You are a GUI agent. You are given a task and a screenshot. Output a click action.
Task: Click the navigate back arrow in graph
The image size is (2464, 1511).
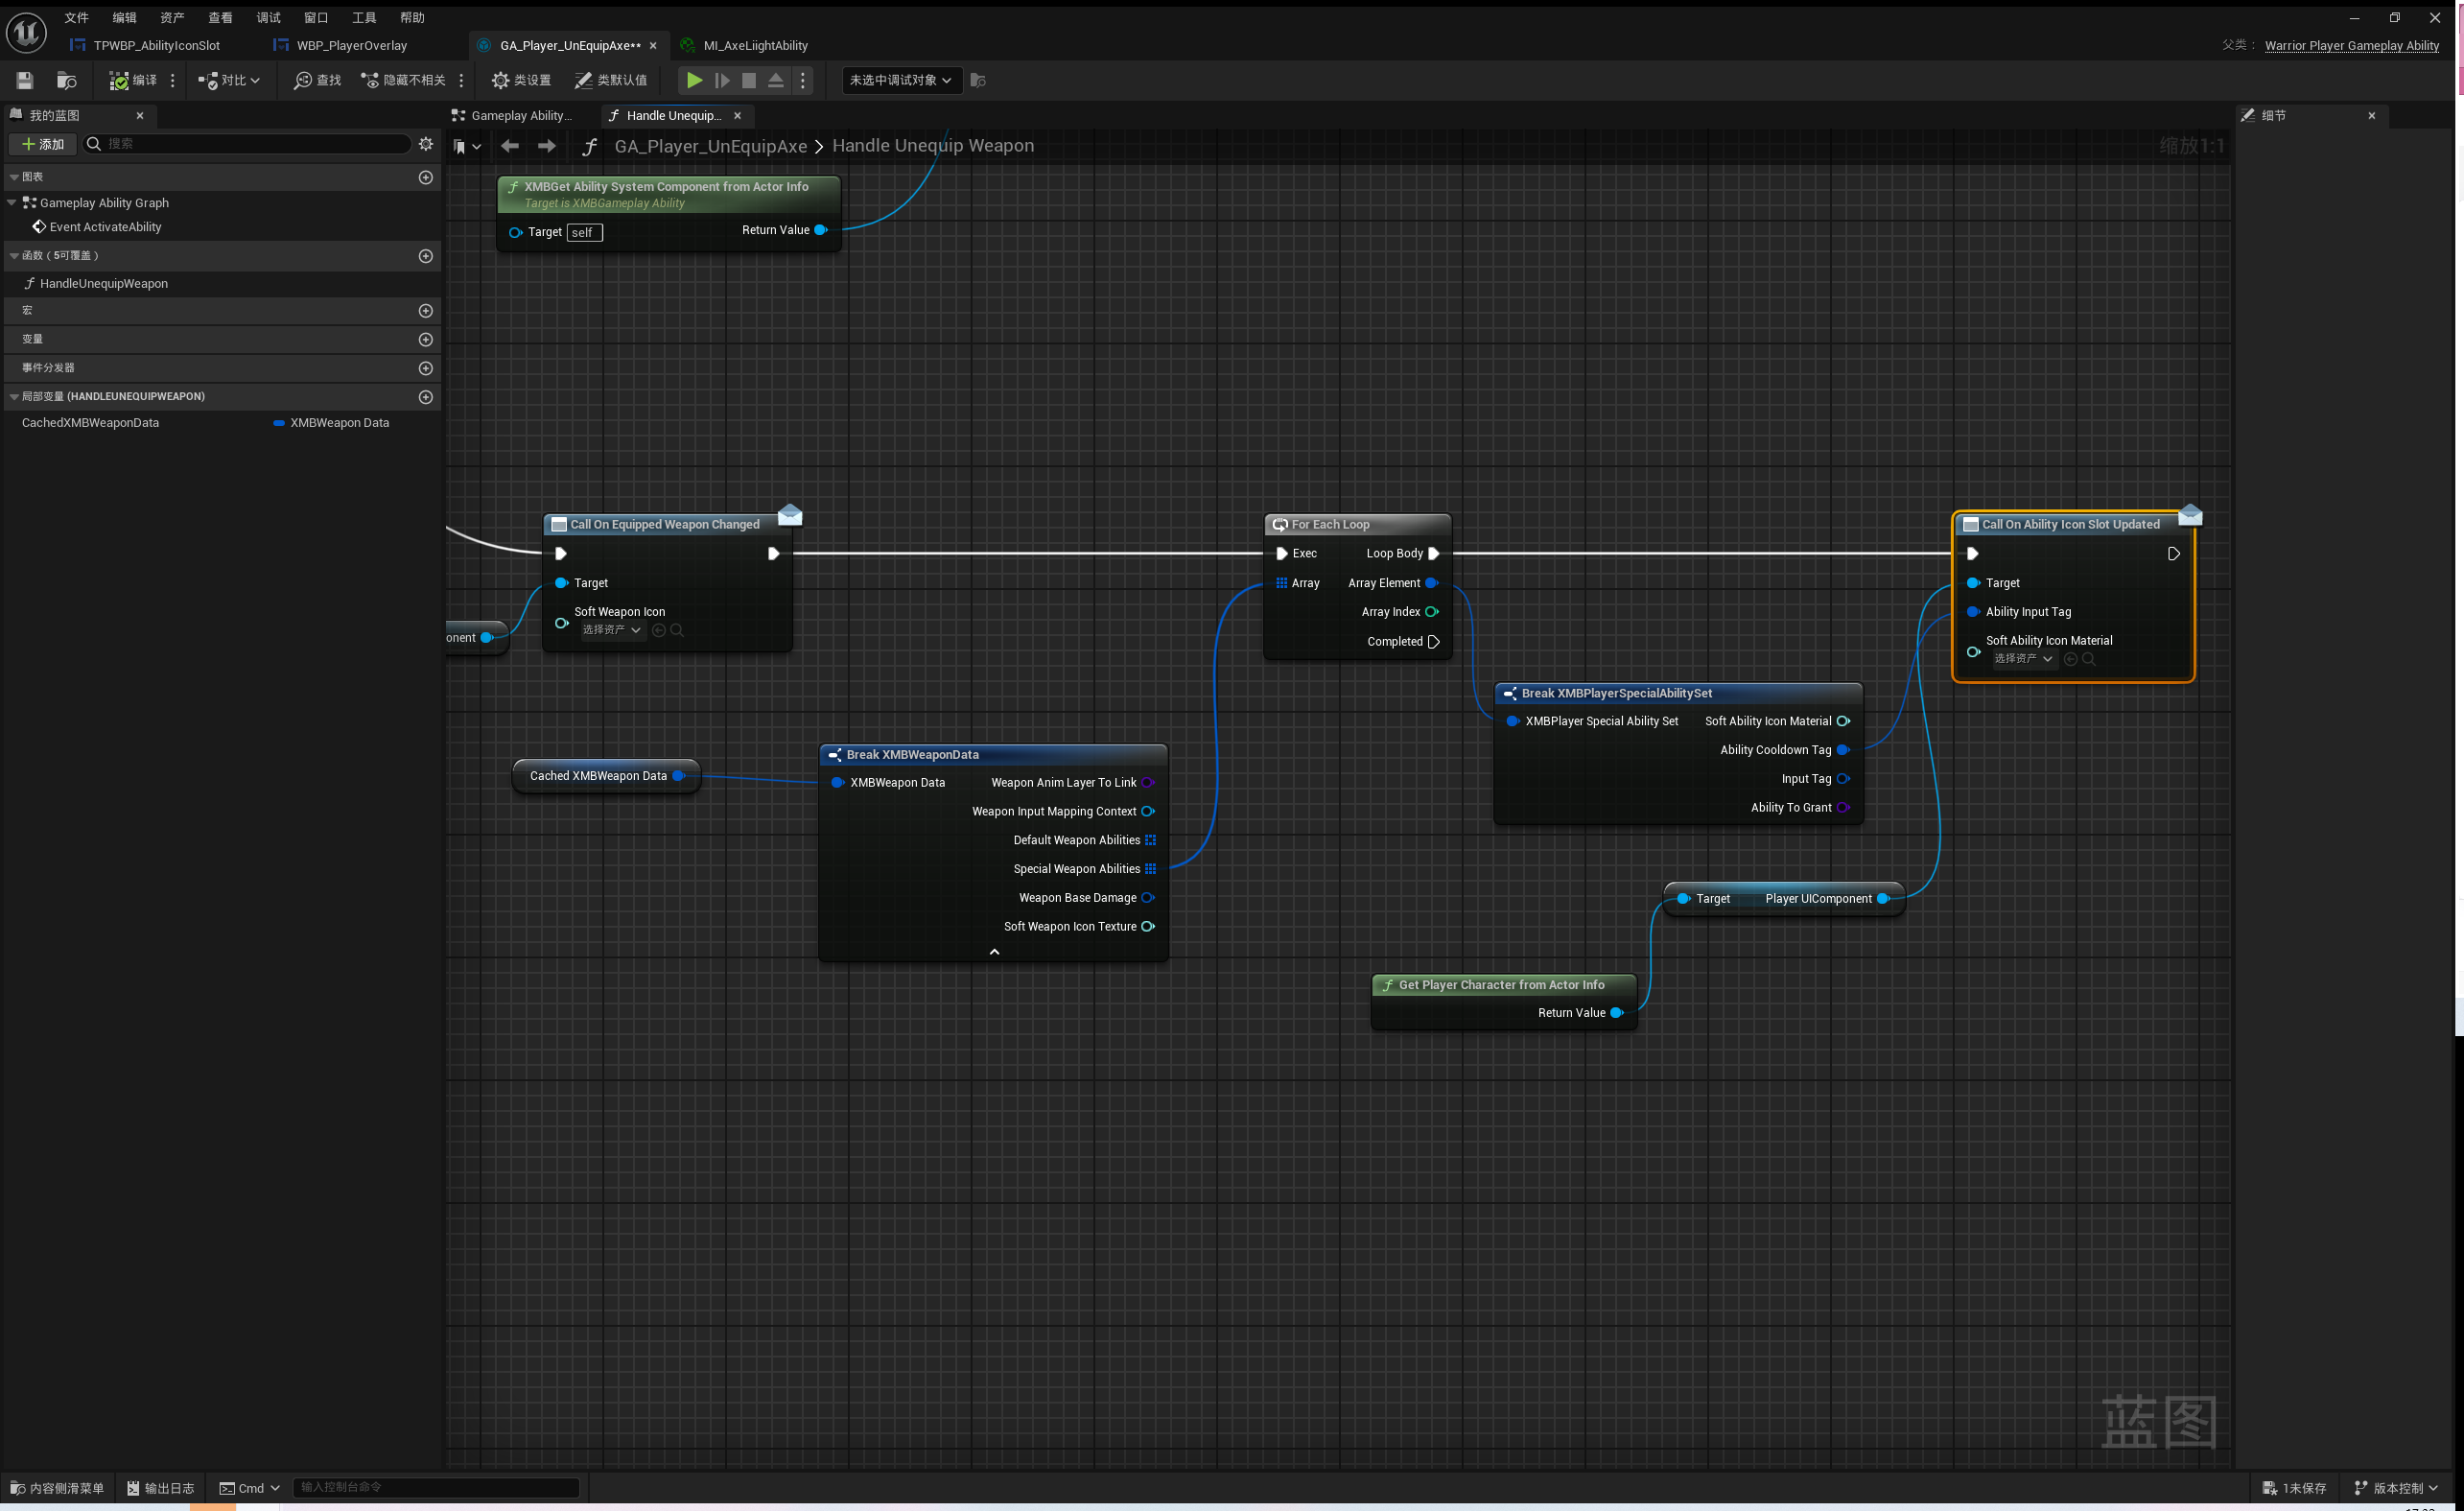pos(510,146)
